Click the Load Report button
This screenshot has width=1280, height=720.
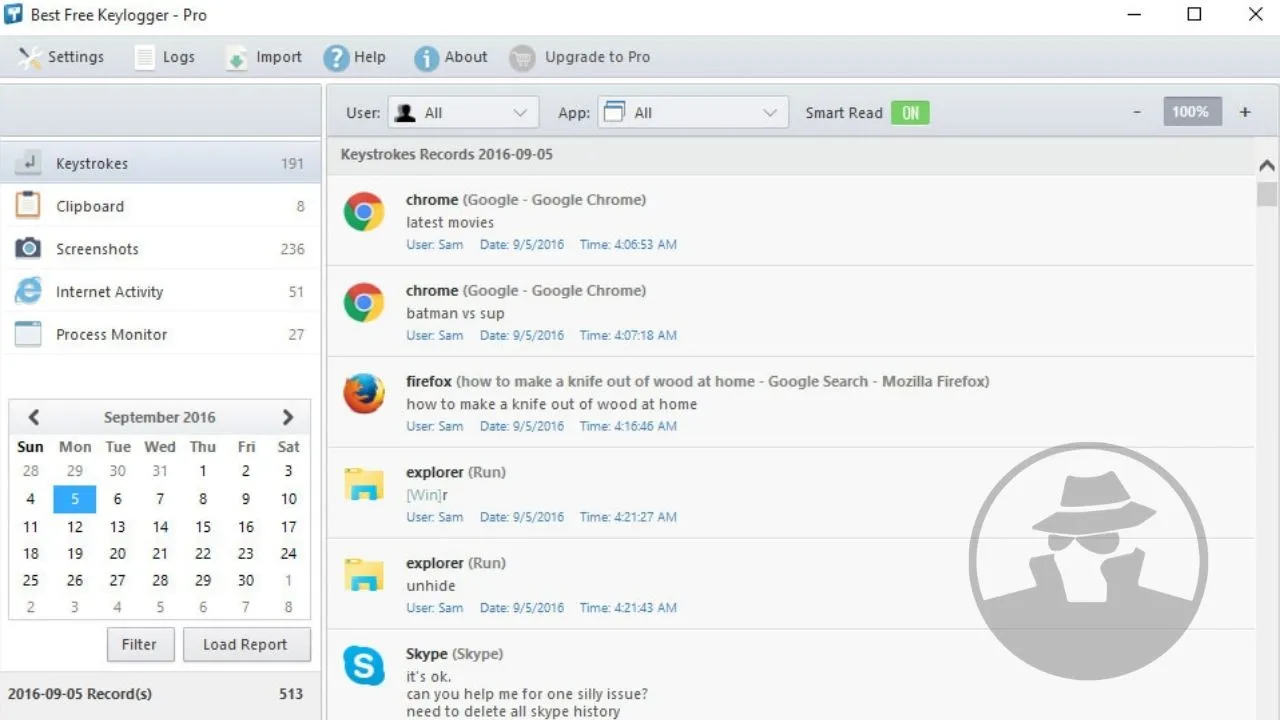point(246,645)
